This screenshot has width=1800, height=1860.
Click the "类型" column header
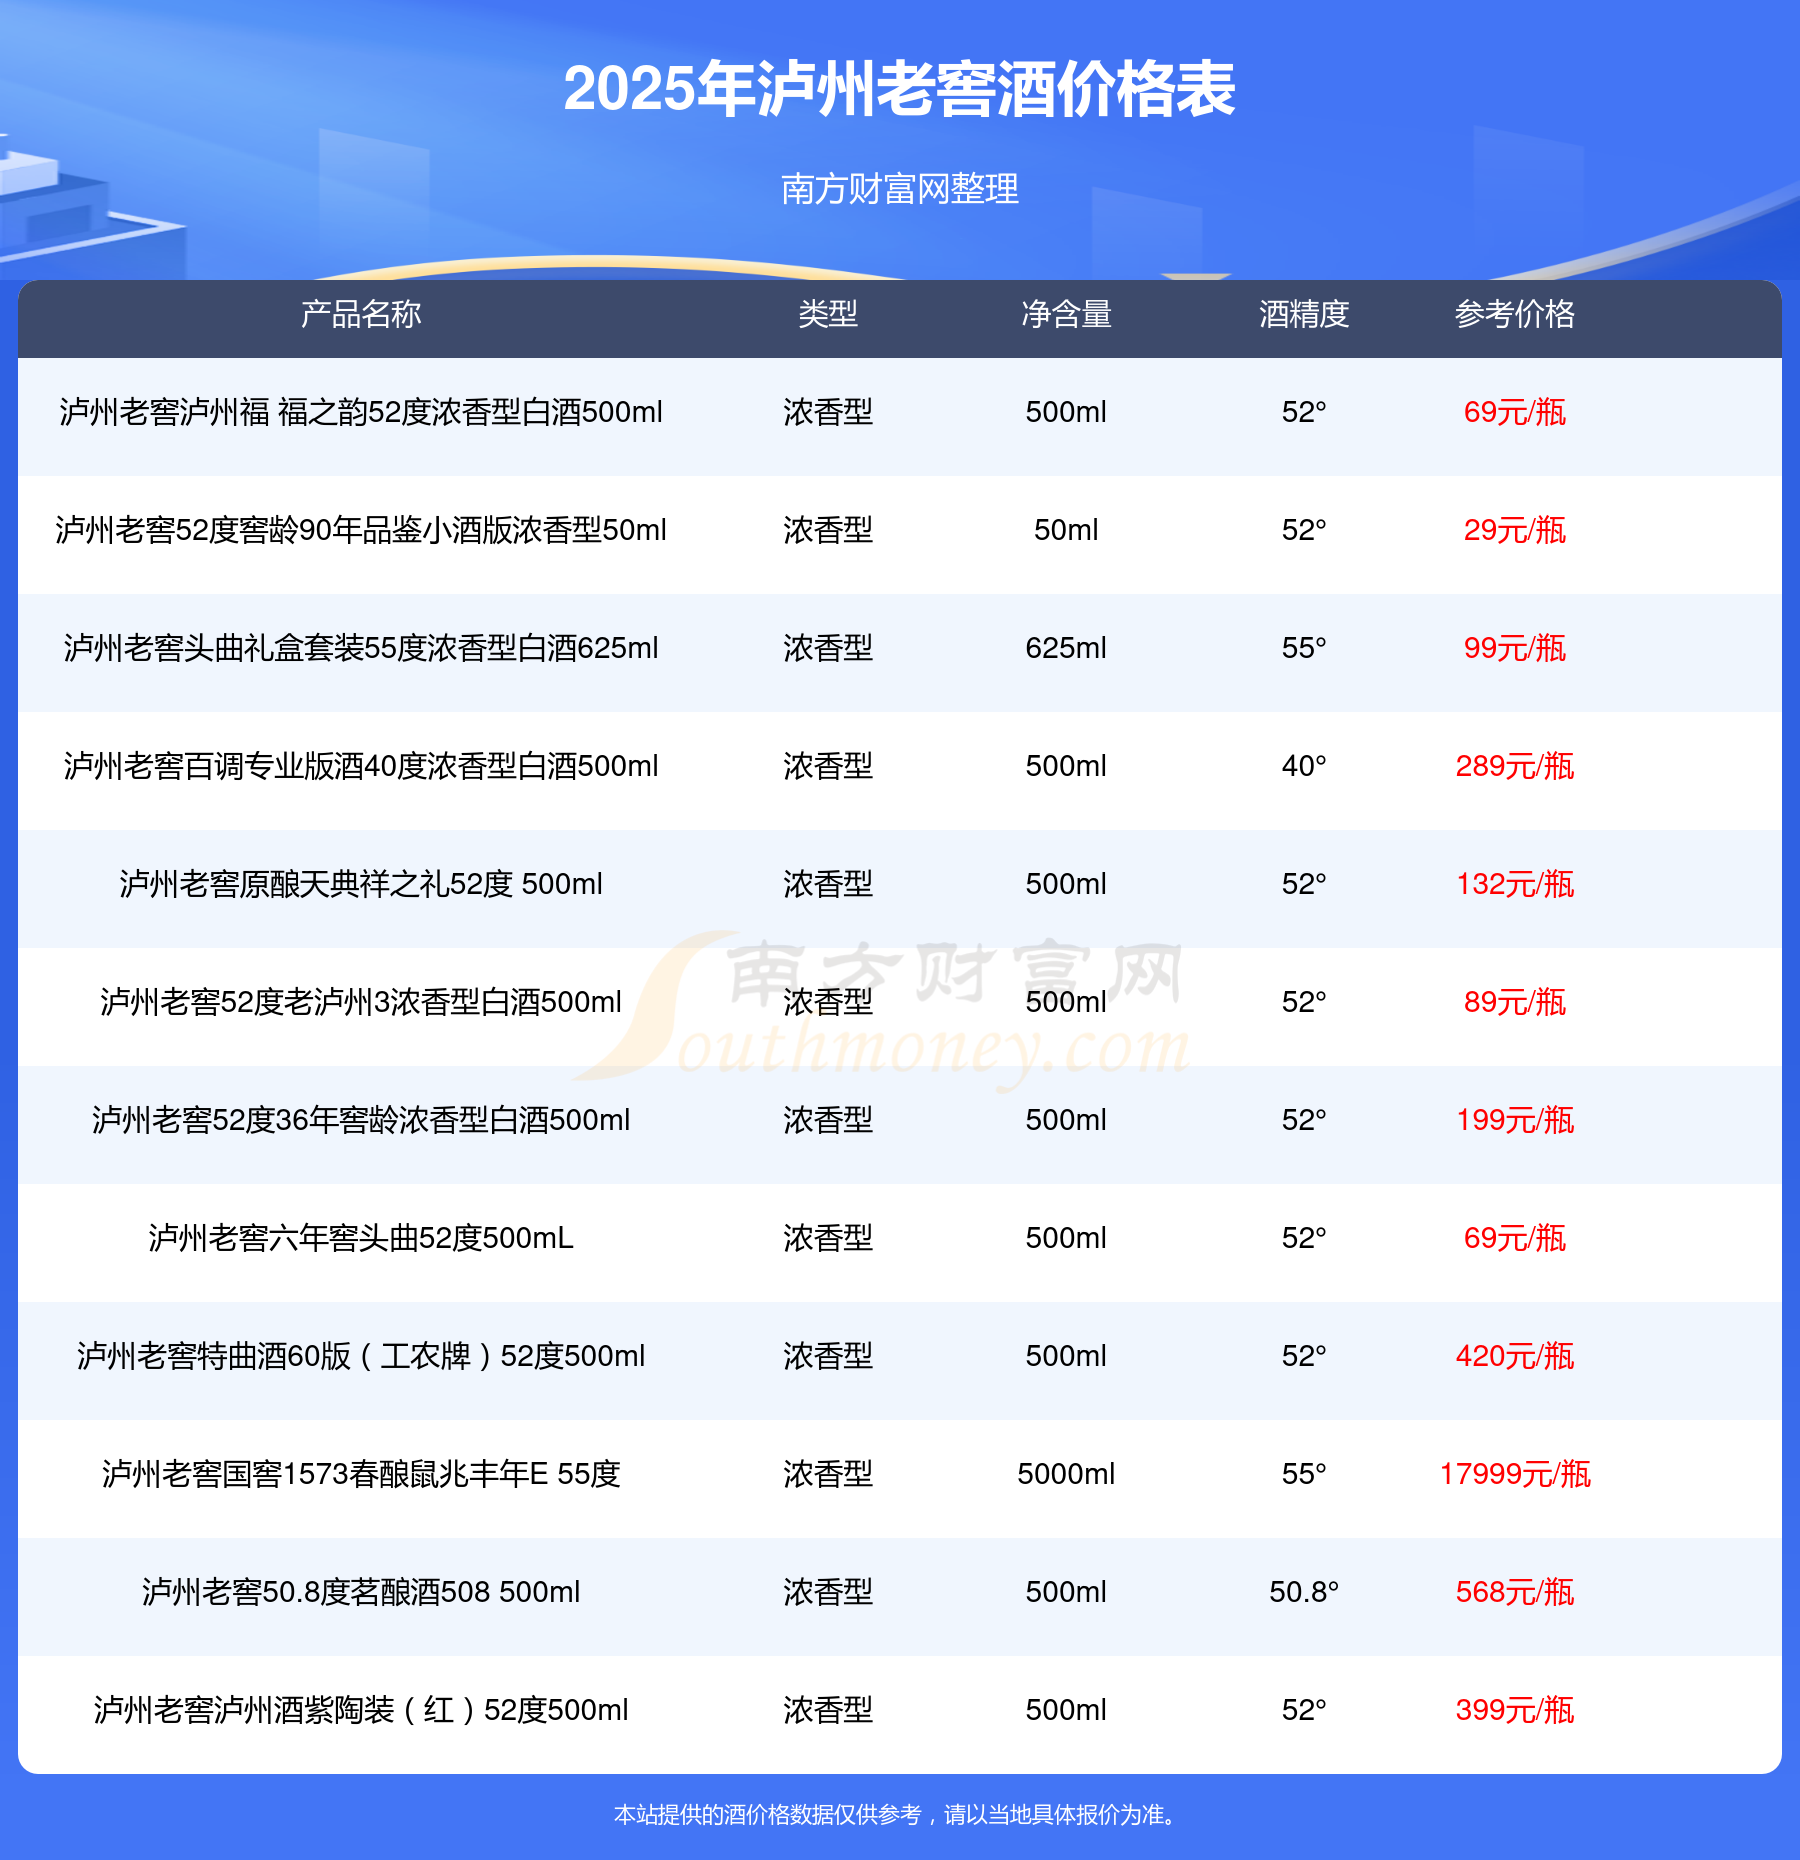(x=828, y=314)
